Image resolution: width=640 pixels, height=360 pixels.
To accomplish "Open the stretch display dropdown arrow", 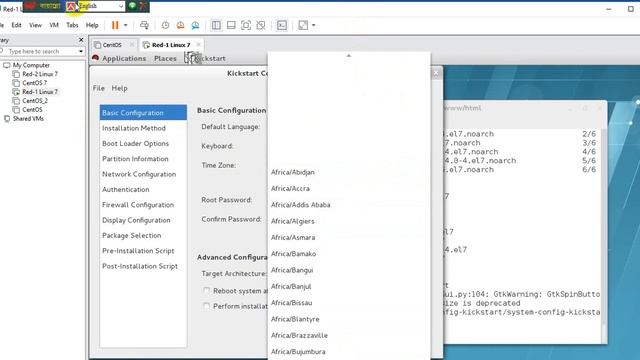I will (x=313, y=25).
